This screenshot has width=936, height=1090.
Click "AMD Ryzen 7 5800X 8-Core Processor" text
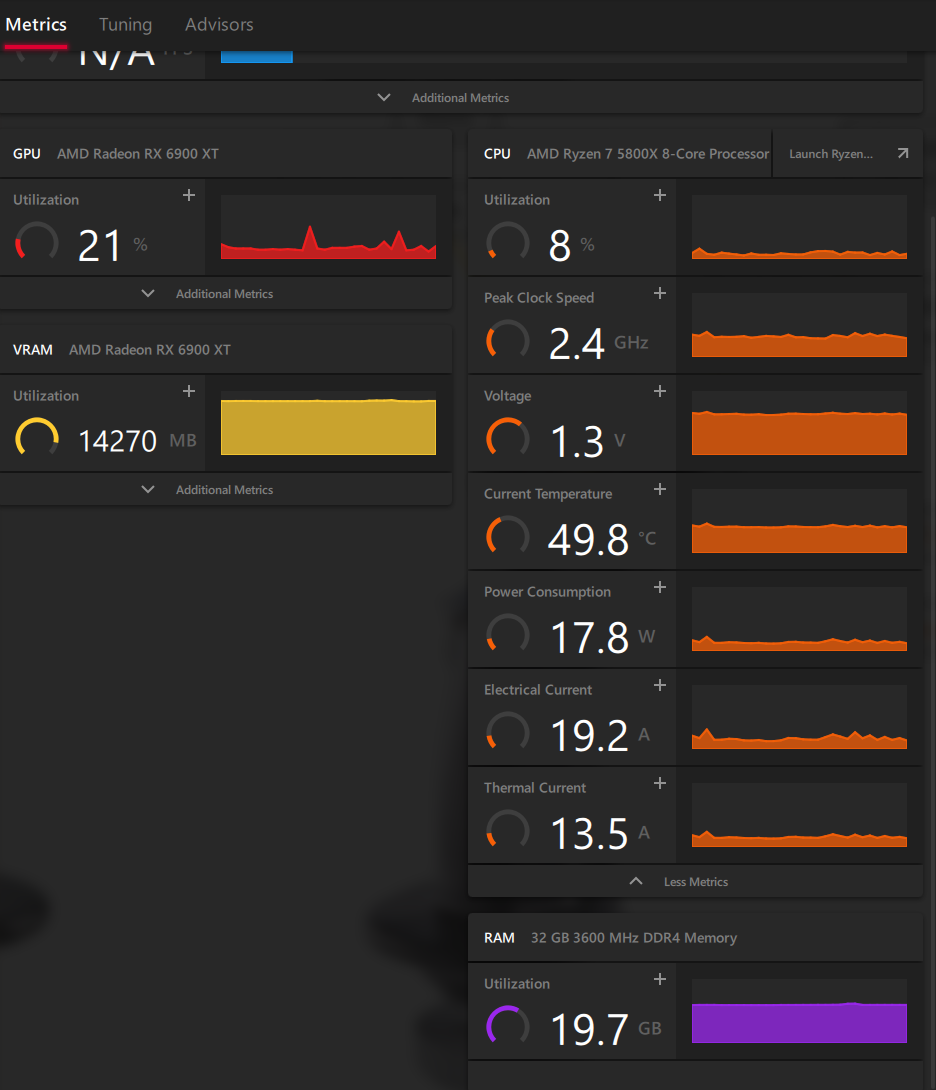point(648,154)
